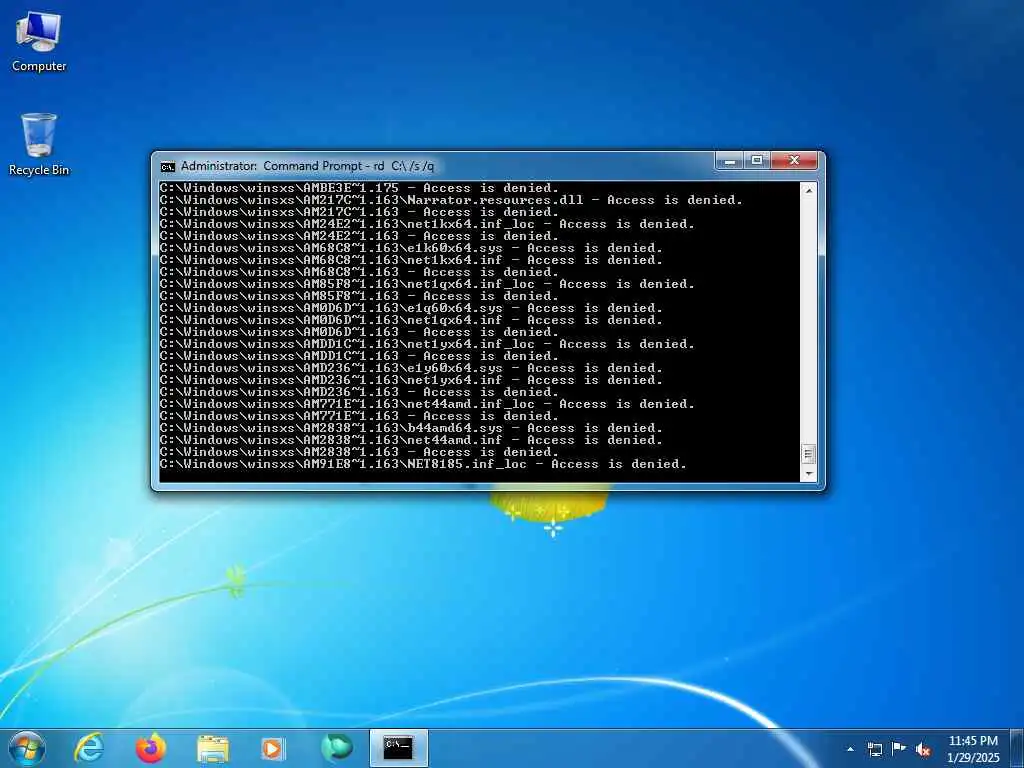Click the AM24E2~1.163\net1kx64.inf_loc line
The width and height of the screenshot is (1024, 768).
pyautogui.click(x=427, y=224)
